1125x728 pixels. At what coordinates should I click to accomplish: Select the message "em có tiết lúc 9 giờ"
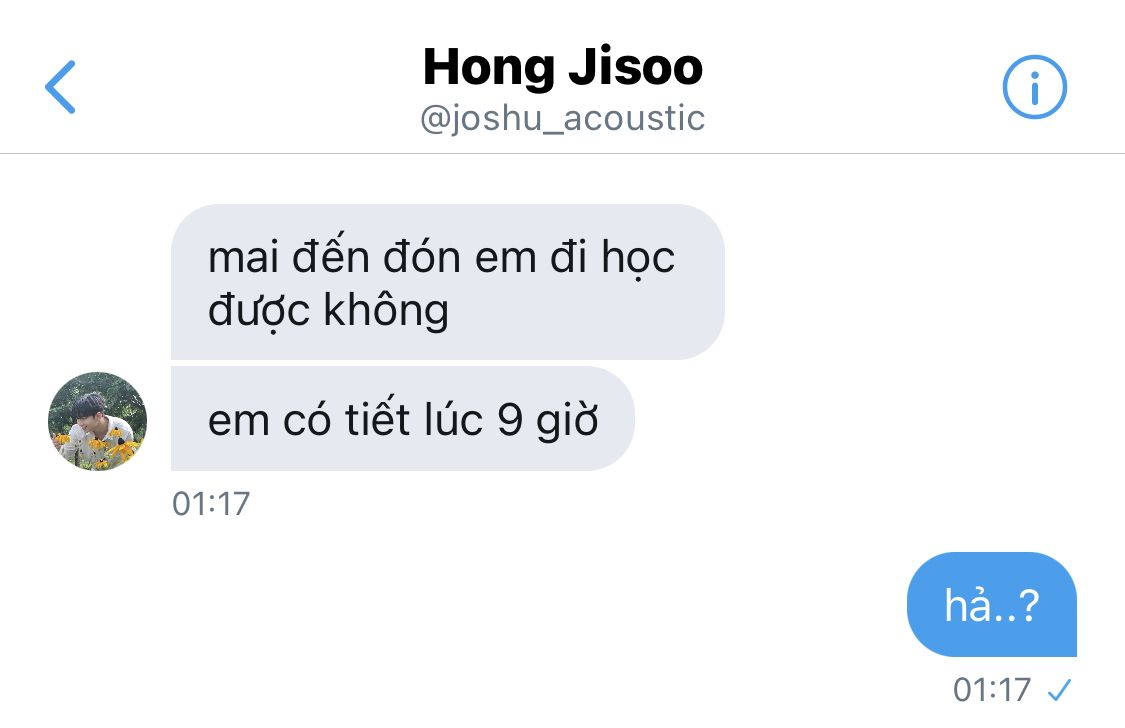[x=403, y=419]
